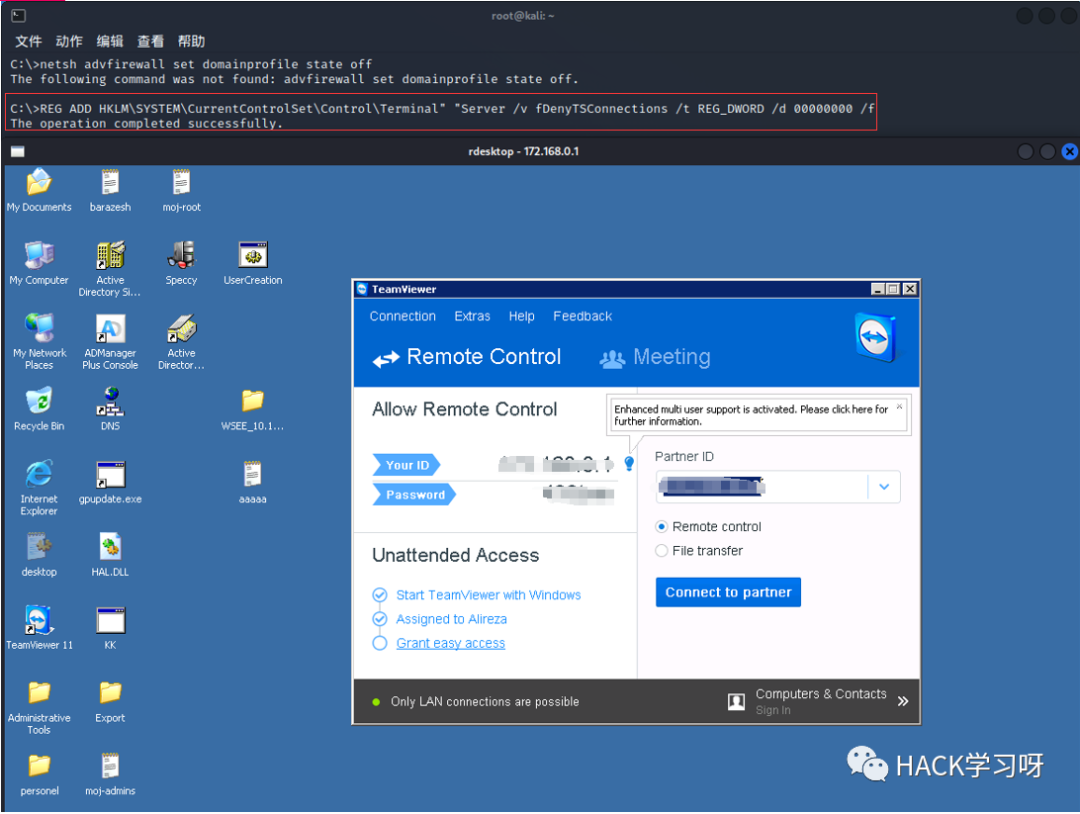The width and height of the screenshot is (1080, 814).
Task: Select File transfer radio option
Action: (661, 551)
